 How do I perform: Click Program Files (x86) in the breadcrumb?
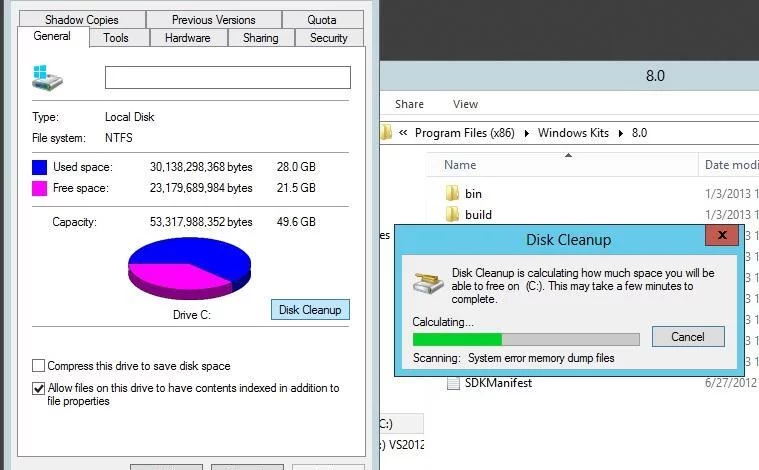[465, 133]
